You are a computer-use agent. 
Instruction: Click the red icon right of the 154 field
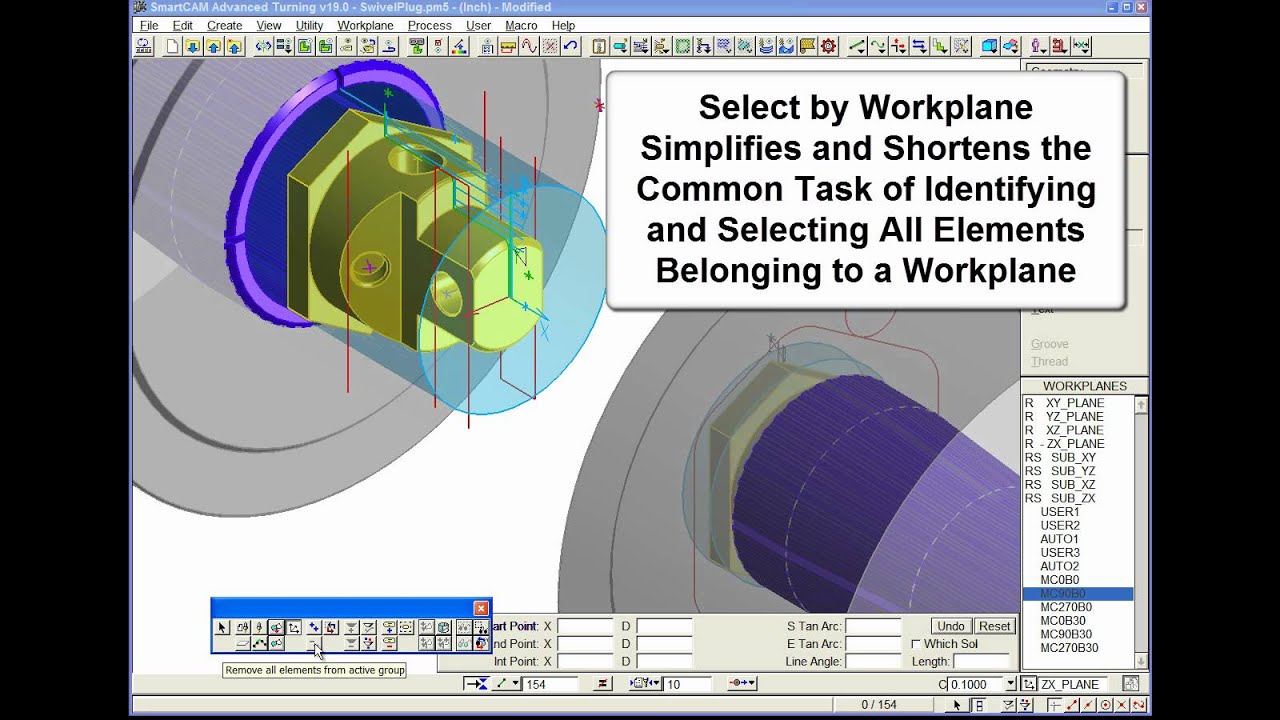pos(602,684)
